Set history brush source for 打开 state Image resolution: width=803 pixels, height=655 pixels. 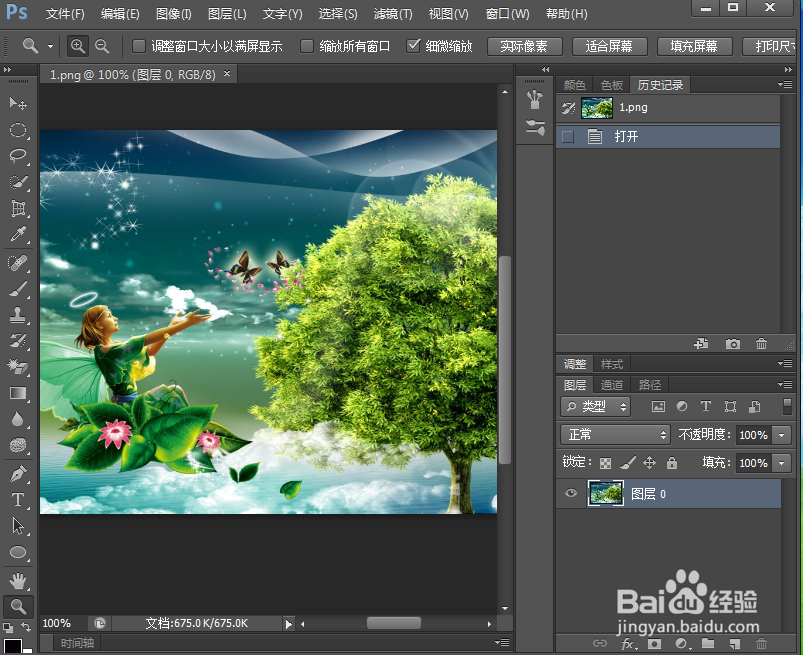pyautogui.click(x=568, y=137)
